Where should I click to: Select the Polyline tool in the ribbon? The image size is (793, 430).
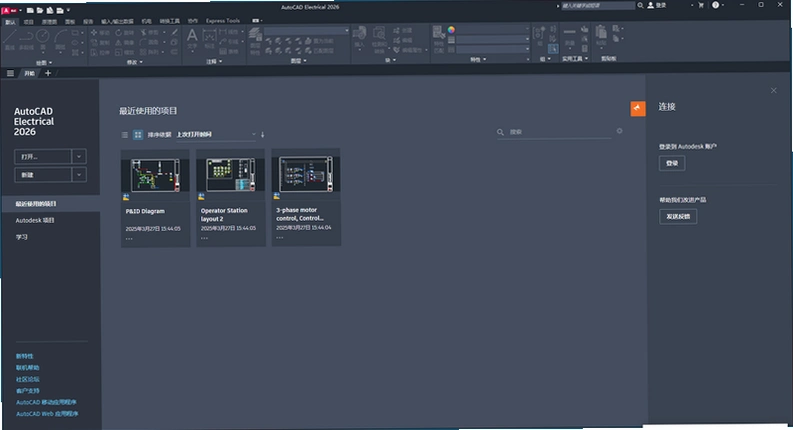(26, 39)
